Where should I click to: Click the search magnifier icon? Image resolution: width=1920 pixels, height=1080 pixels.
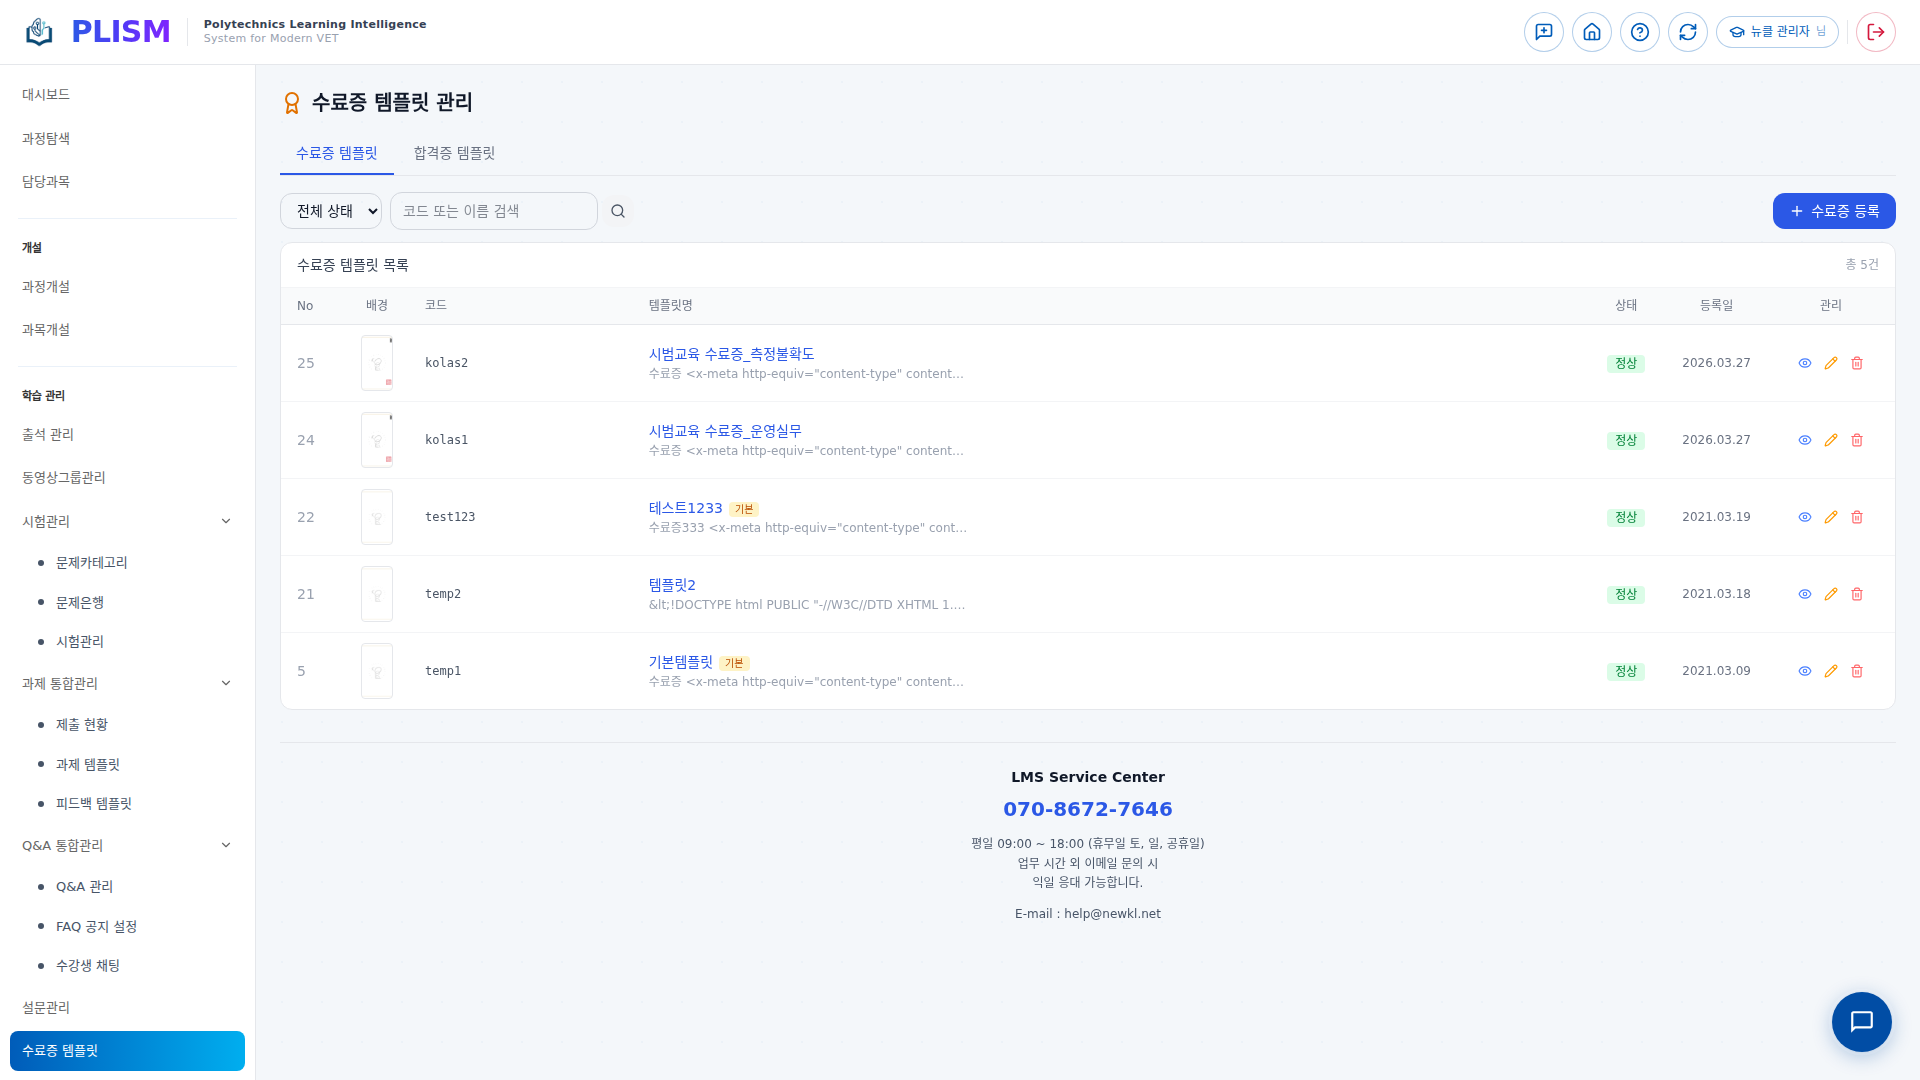tap(618, 211)
